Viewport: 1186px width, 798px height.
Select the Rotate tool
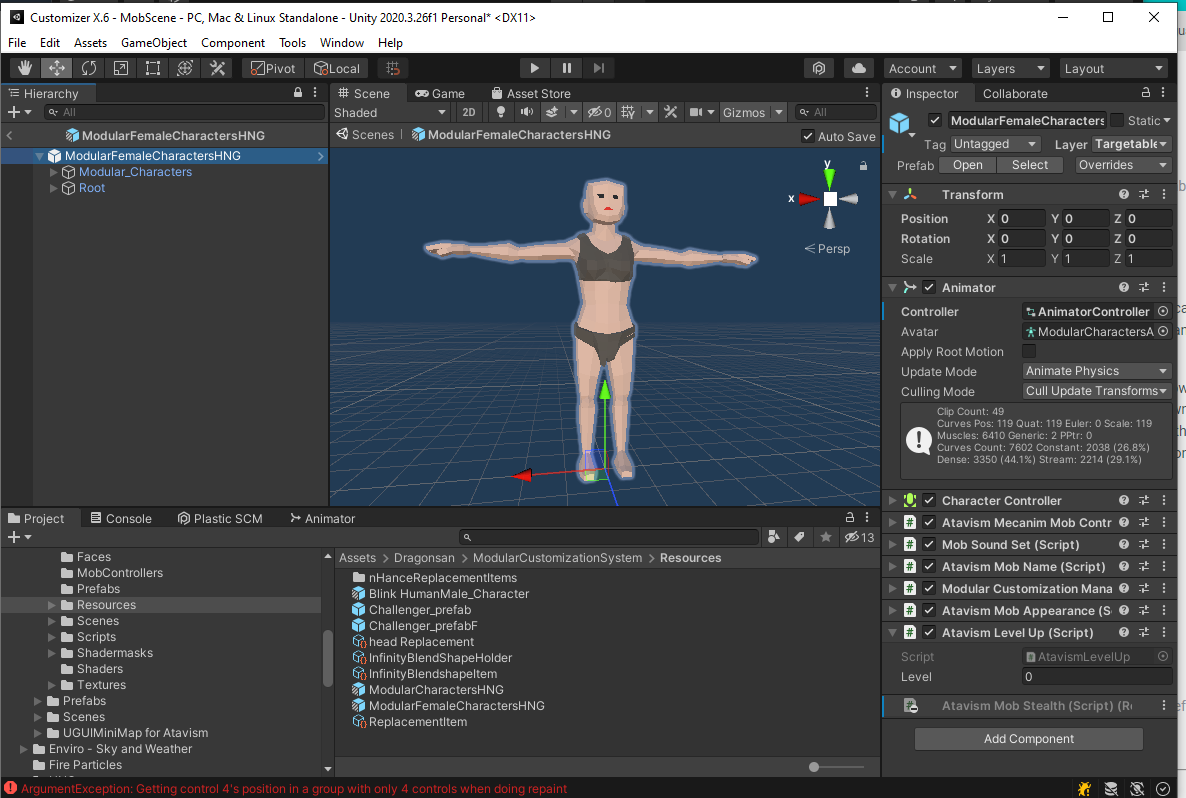tap(89, 68)
